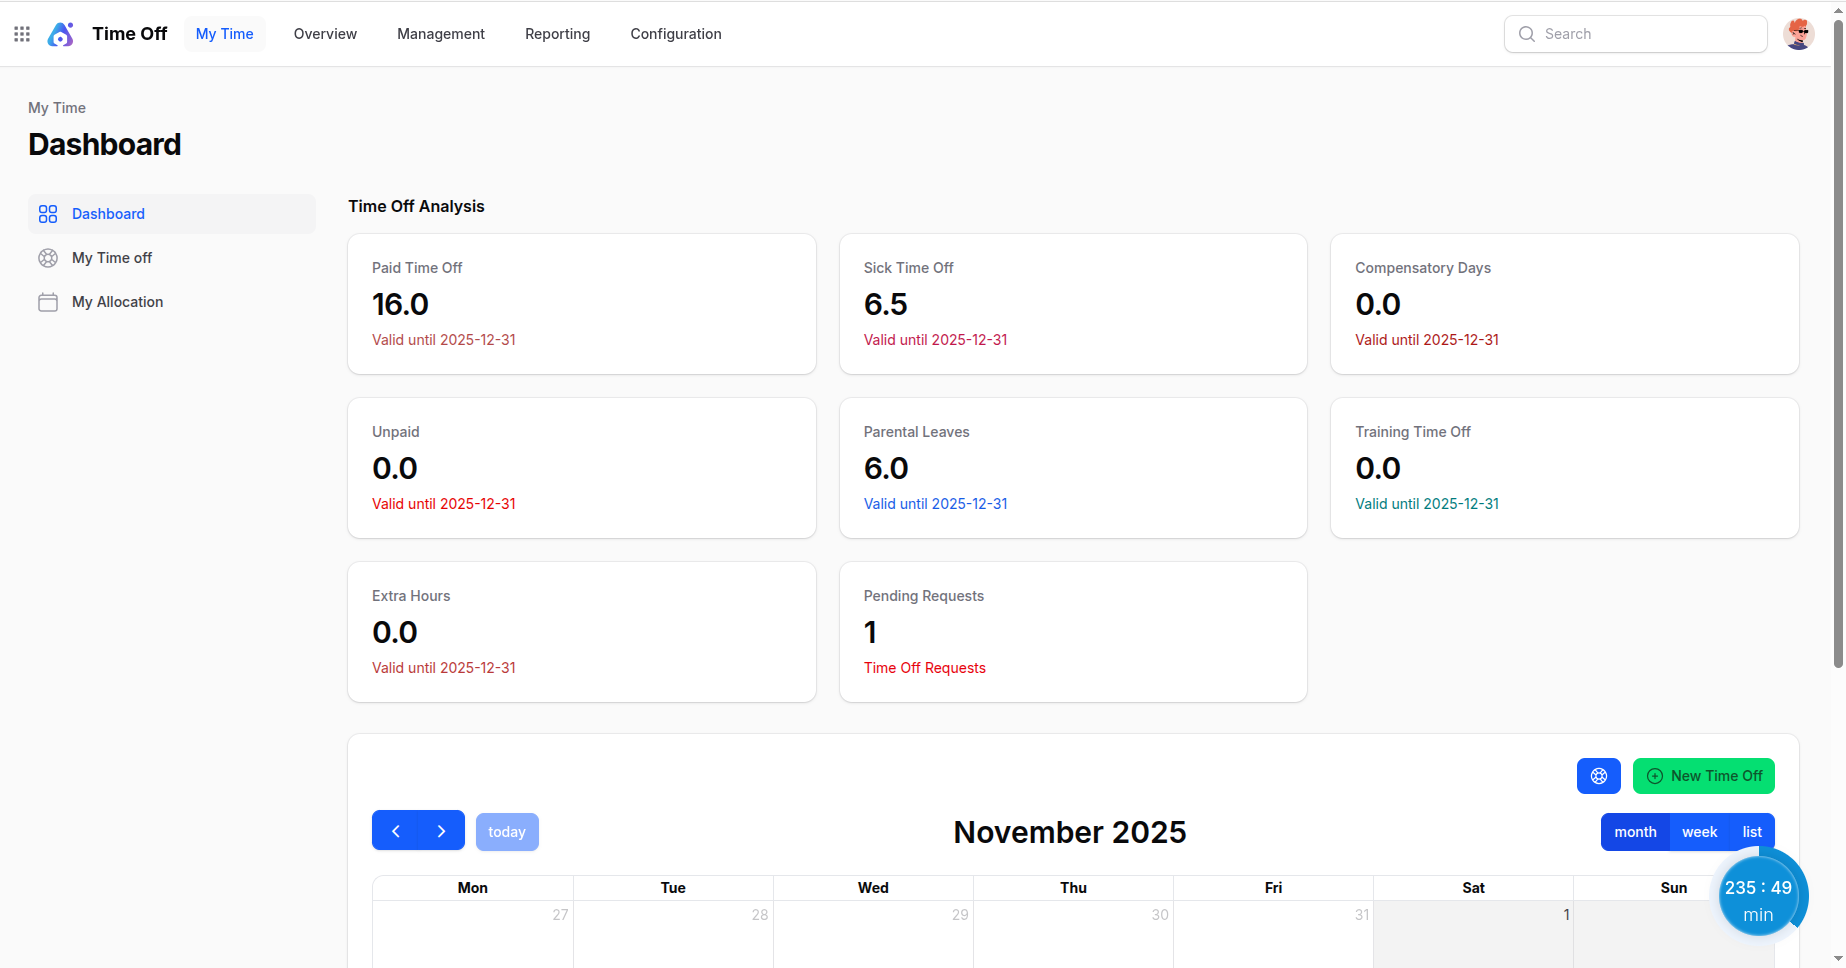Open the Overview menu
Screen dimensions: 1846x968
point(325,34)
